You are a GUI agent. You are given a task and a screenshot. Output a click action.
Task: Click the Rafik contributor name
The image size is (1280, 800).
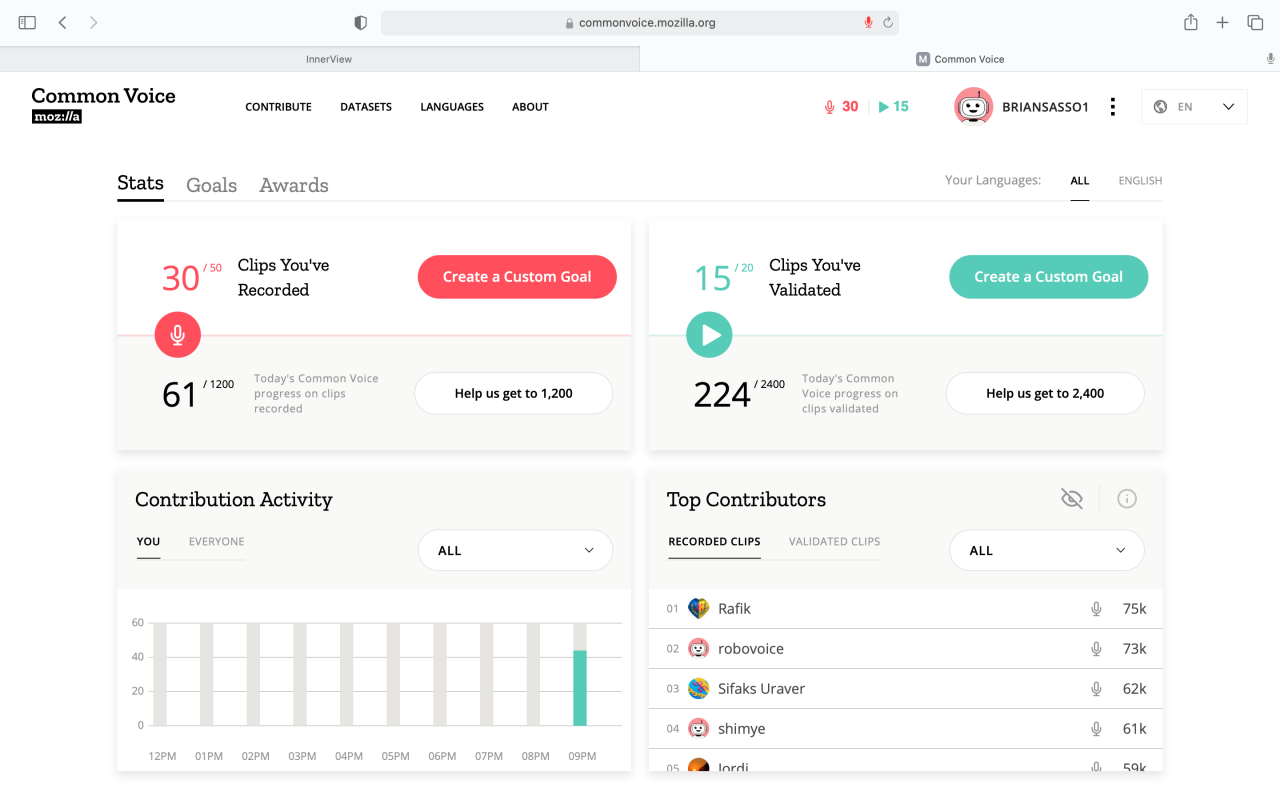tap(734, 608)
